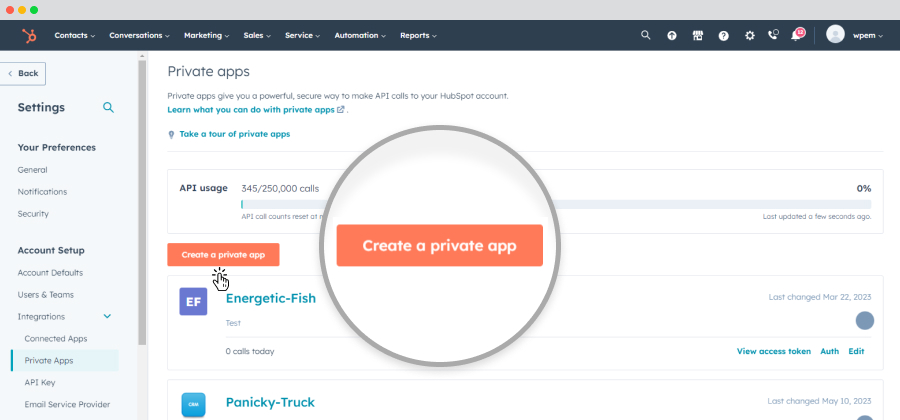This screenshot has height=420, width=900.
Task: Click the Private apps page heading
Action: click(x=208, y=72)
